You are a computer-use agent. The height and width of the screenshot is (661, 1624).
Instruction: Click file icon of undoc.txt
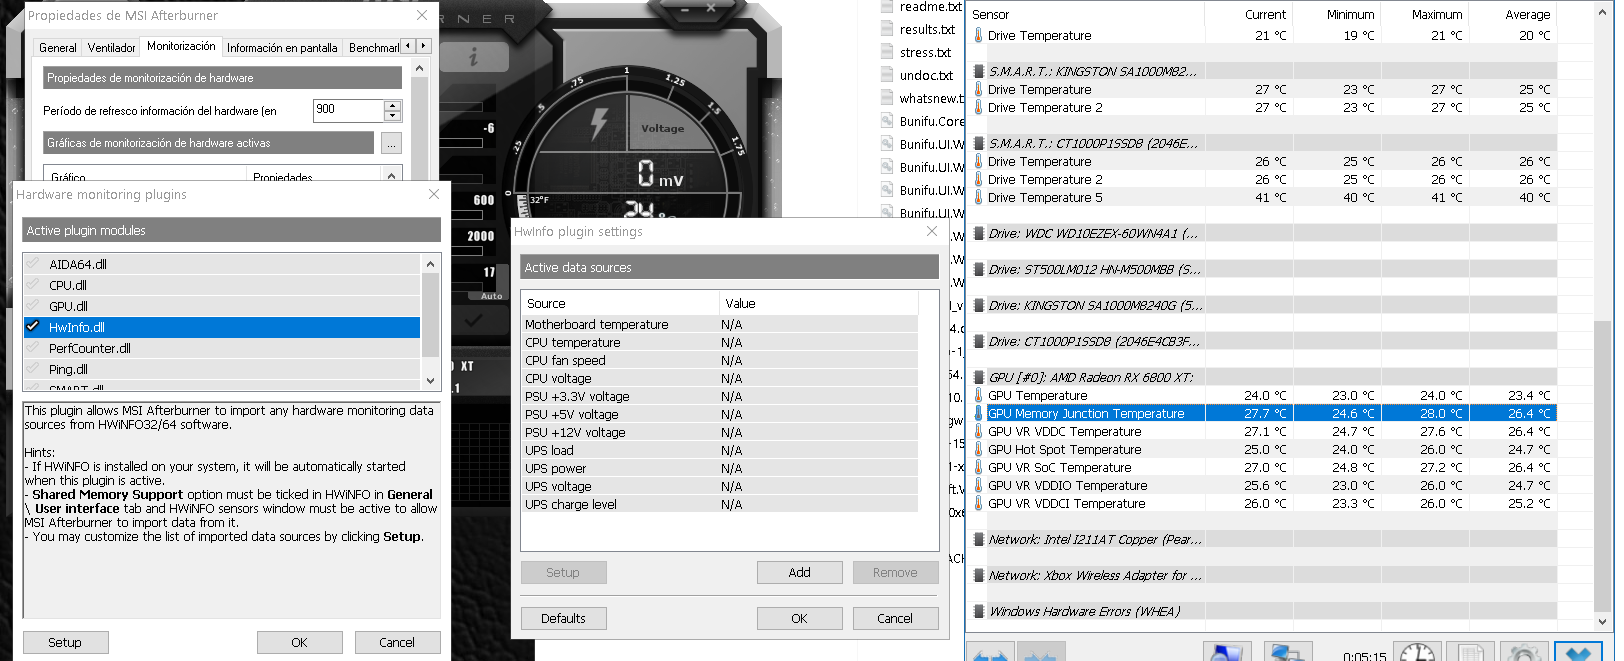pyautogui.click(x=887, y=75)
